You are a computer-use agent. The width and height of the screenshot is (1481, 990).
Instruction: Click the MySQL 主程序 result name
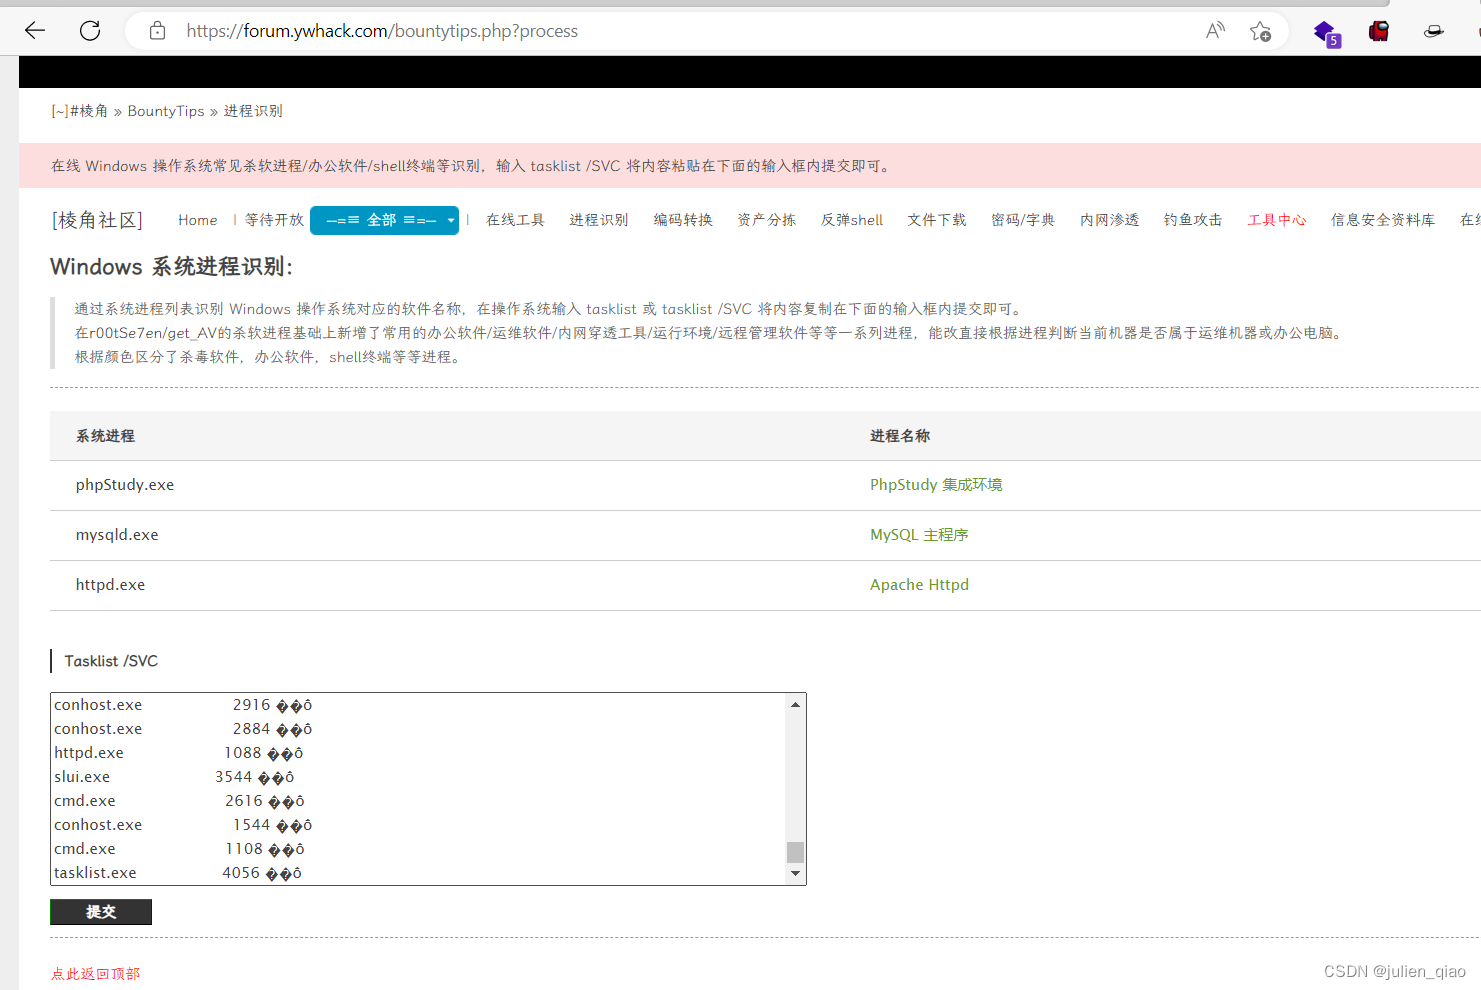point(919,535)
